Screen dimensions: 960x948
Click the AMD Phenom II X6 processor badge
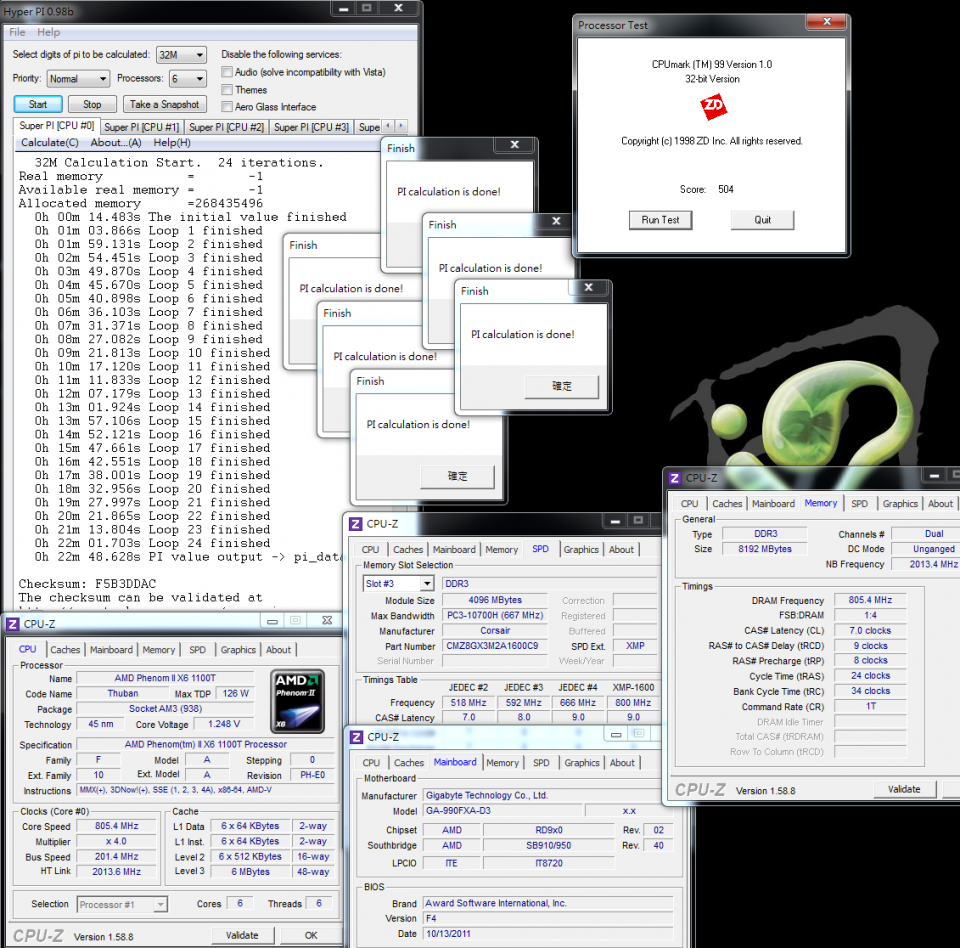coord(296,700)
